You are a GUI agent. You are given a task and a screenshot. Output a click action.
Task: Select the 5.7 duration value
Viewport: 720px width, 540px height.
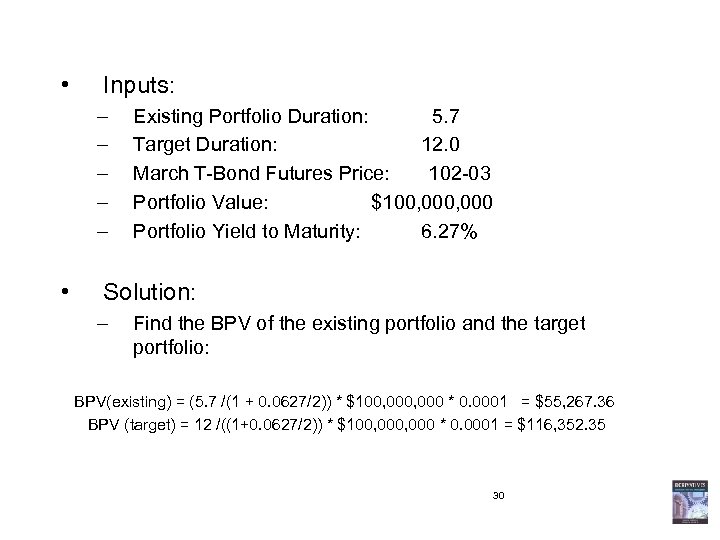tap(446, 115)
